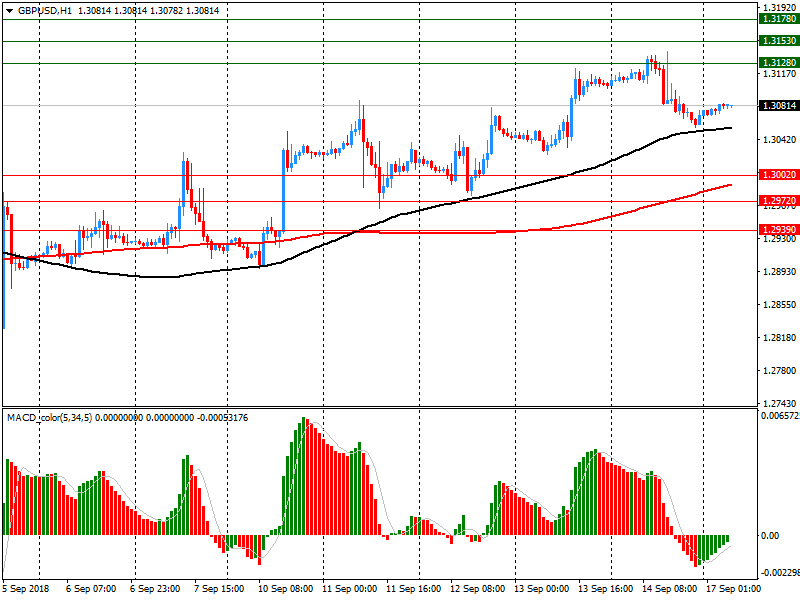The height and width of the screenshot is (600, 800).
Task: Click the 1.31920 price scale value
Action: (779, 8)
